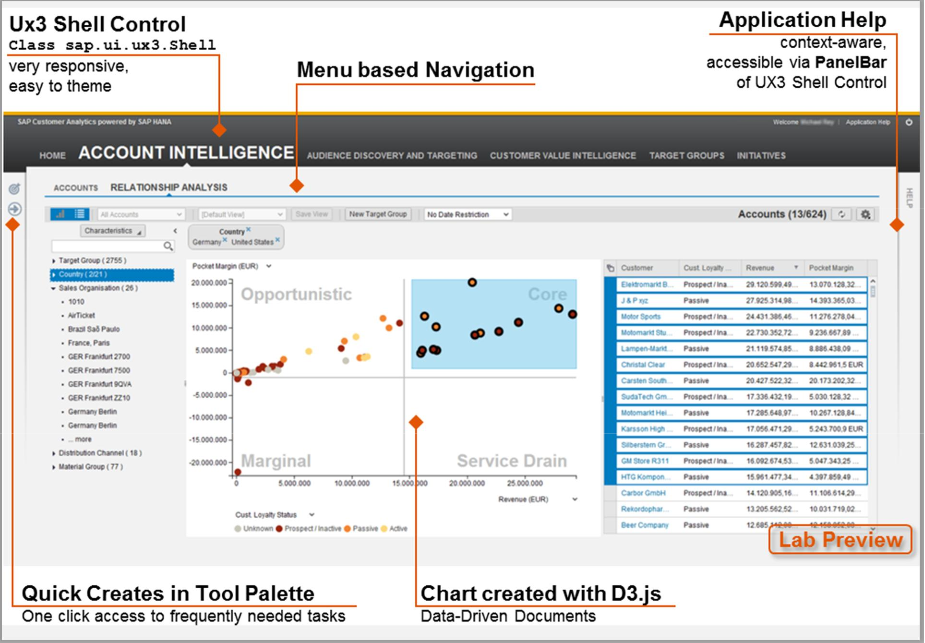Remove the United States filter tag
This screenshot has width=925, height=643.
point(276,241)
